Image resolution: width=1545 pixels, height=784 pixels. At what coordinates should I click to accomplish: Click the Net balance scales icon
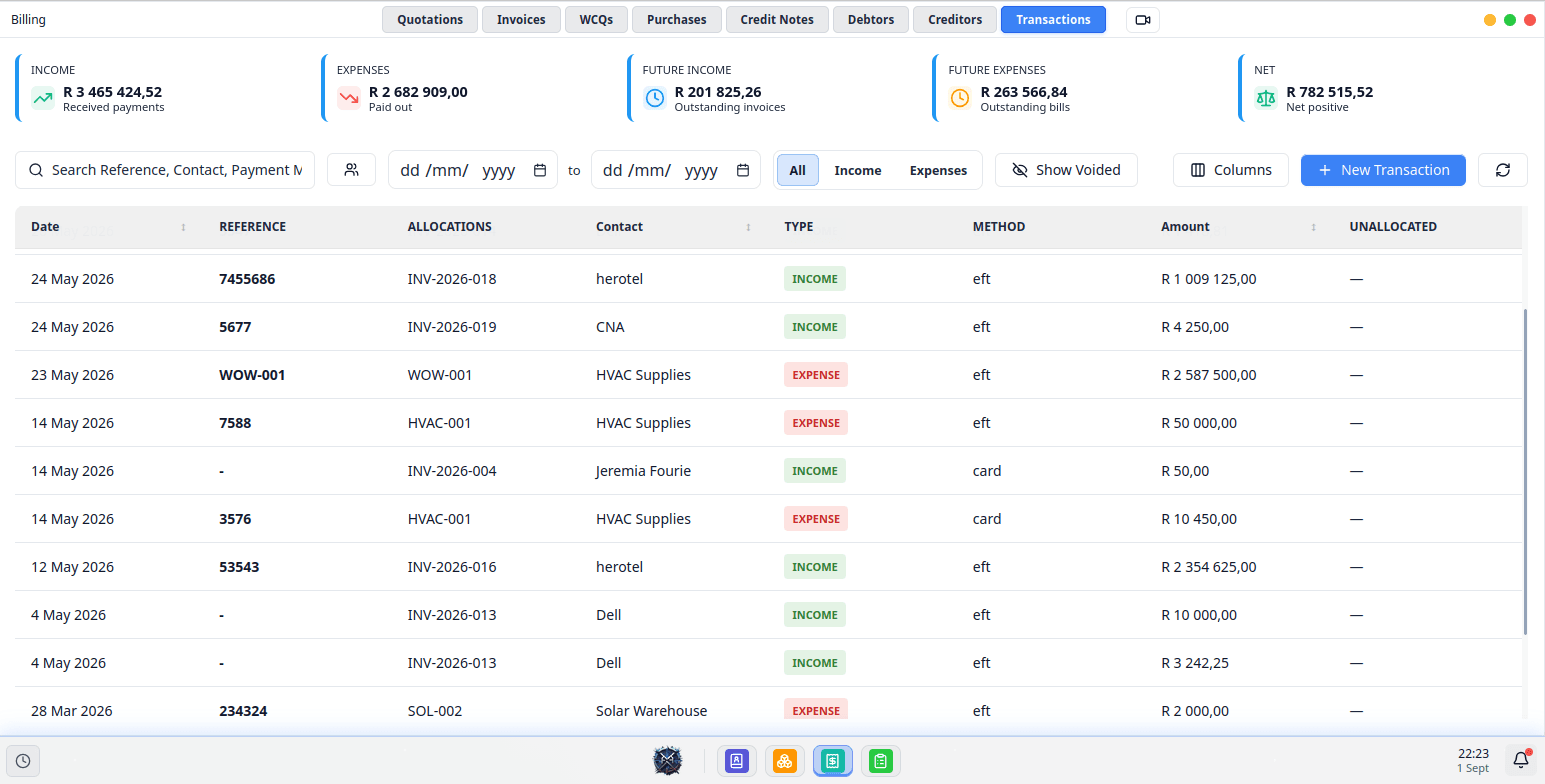coord(1266,98)
